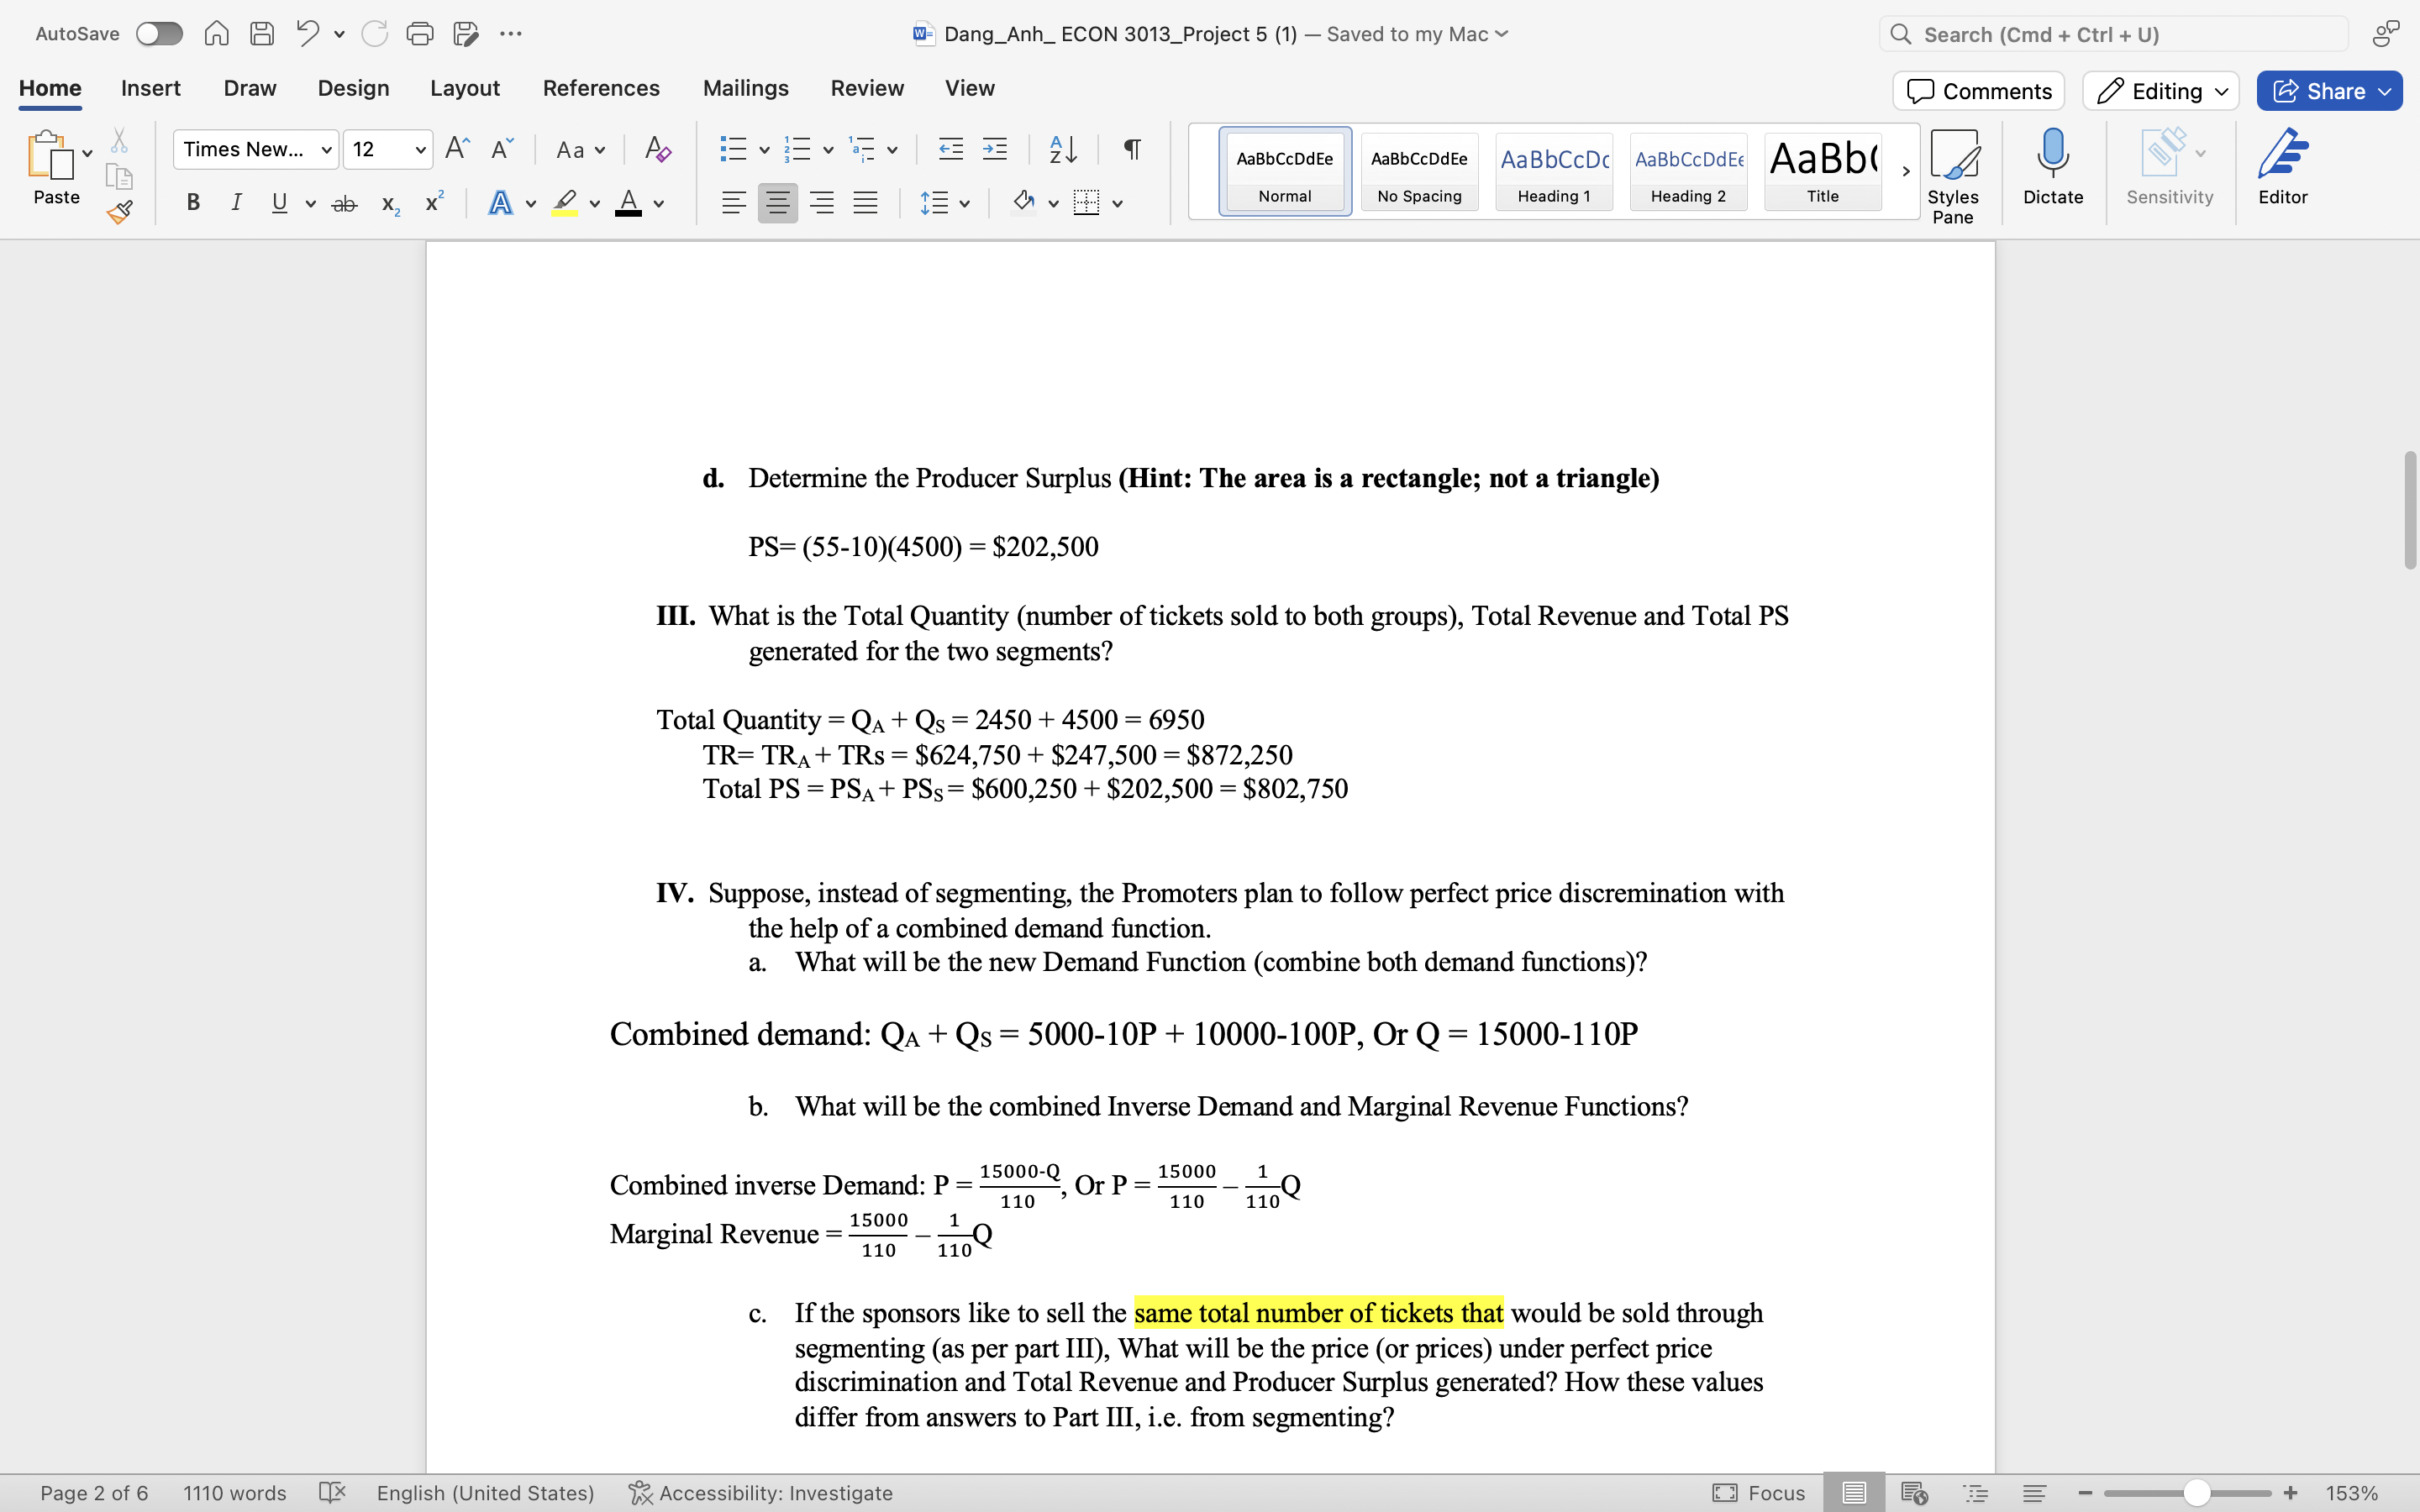Screen dimensions: 2420x1512
Task: Switch to the References tab
Action: pyautogui.click(x=601, y=88)
